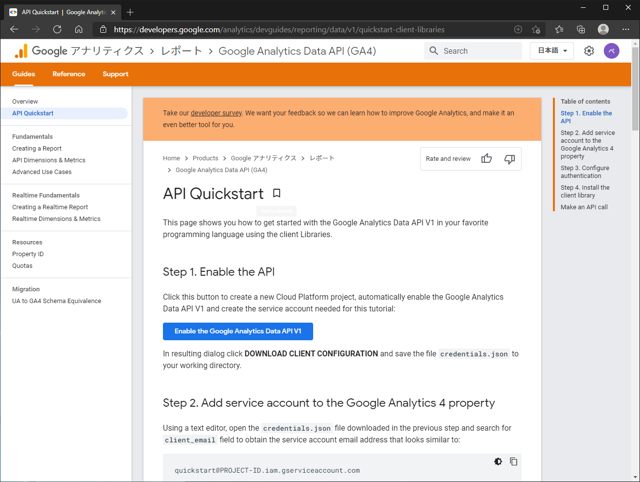Copy the code sample to clipboard
This screenshot has width=640, height=482.
[514, 462]
